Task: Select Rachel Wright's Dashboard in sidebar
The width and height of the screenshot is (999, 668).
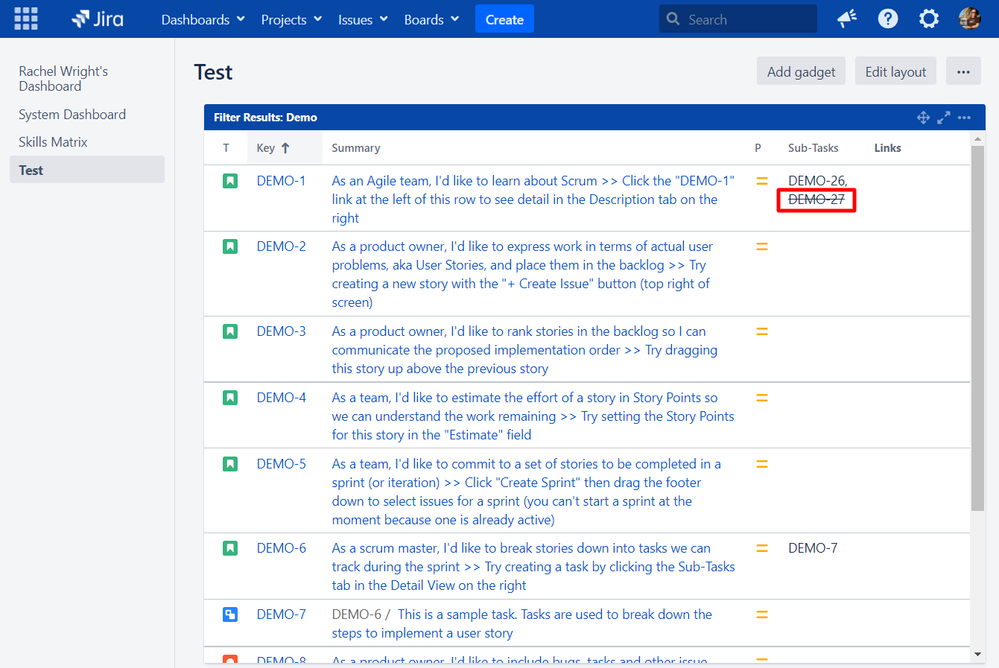Action: [63, 78]
